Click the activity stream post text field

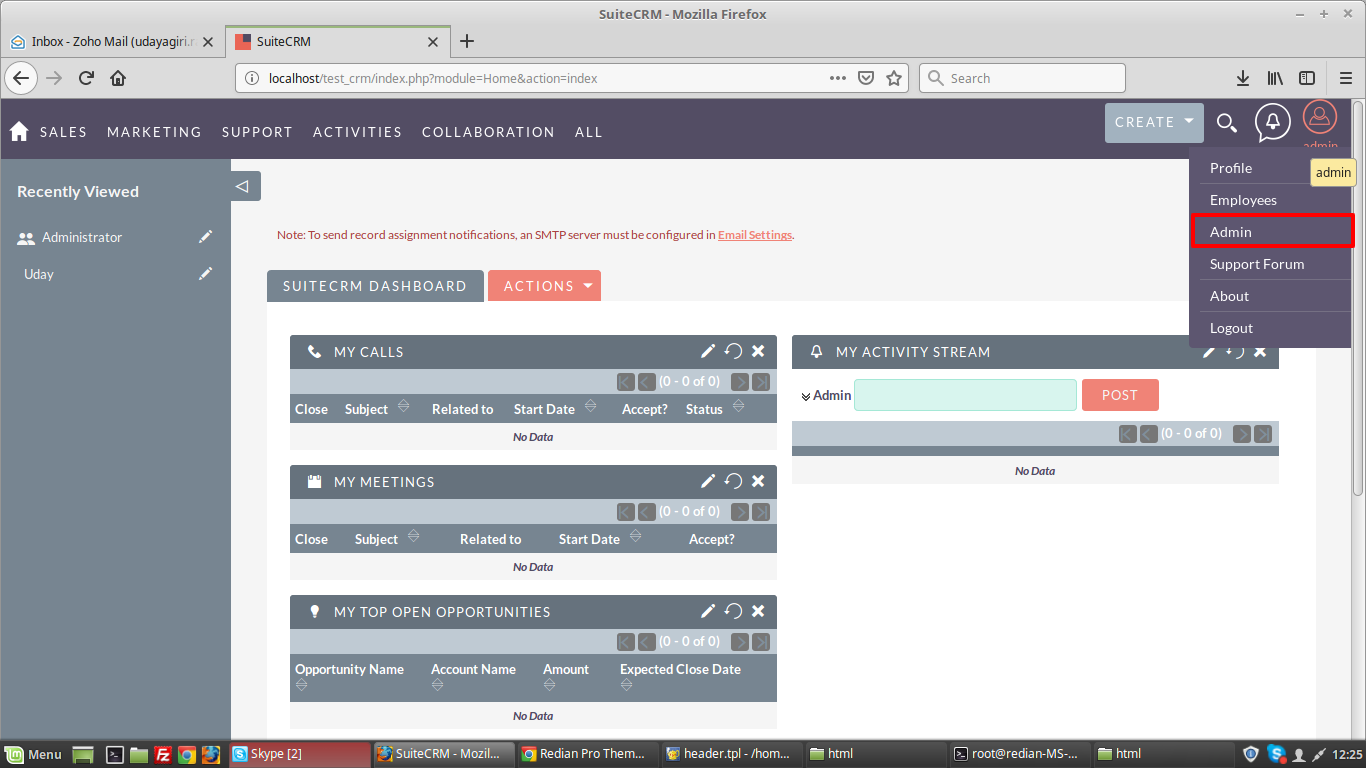pyautogui.click(x=965, y=395)
